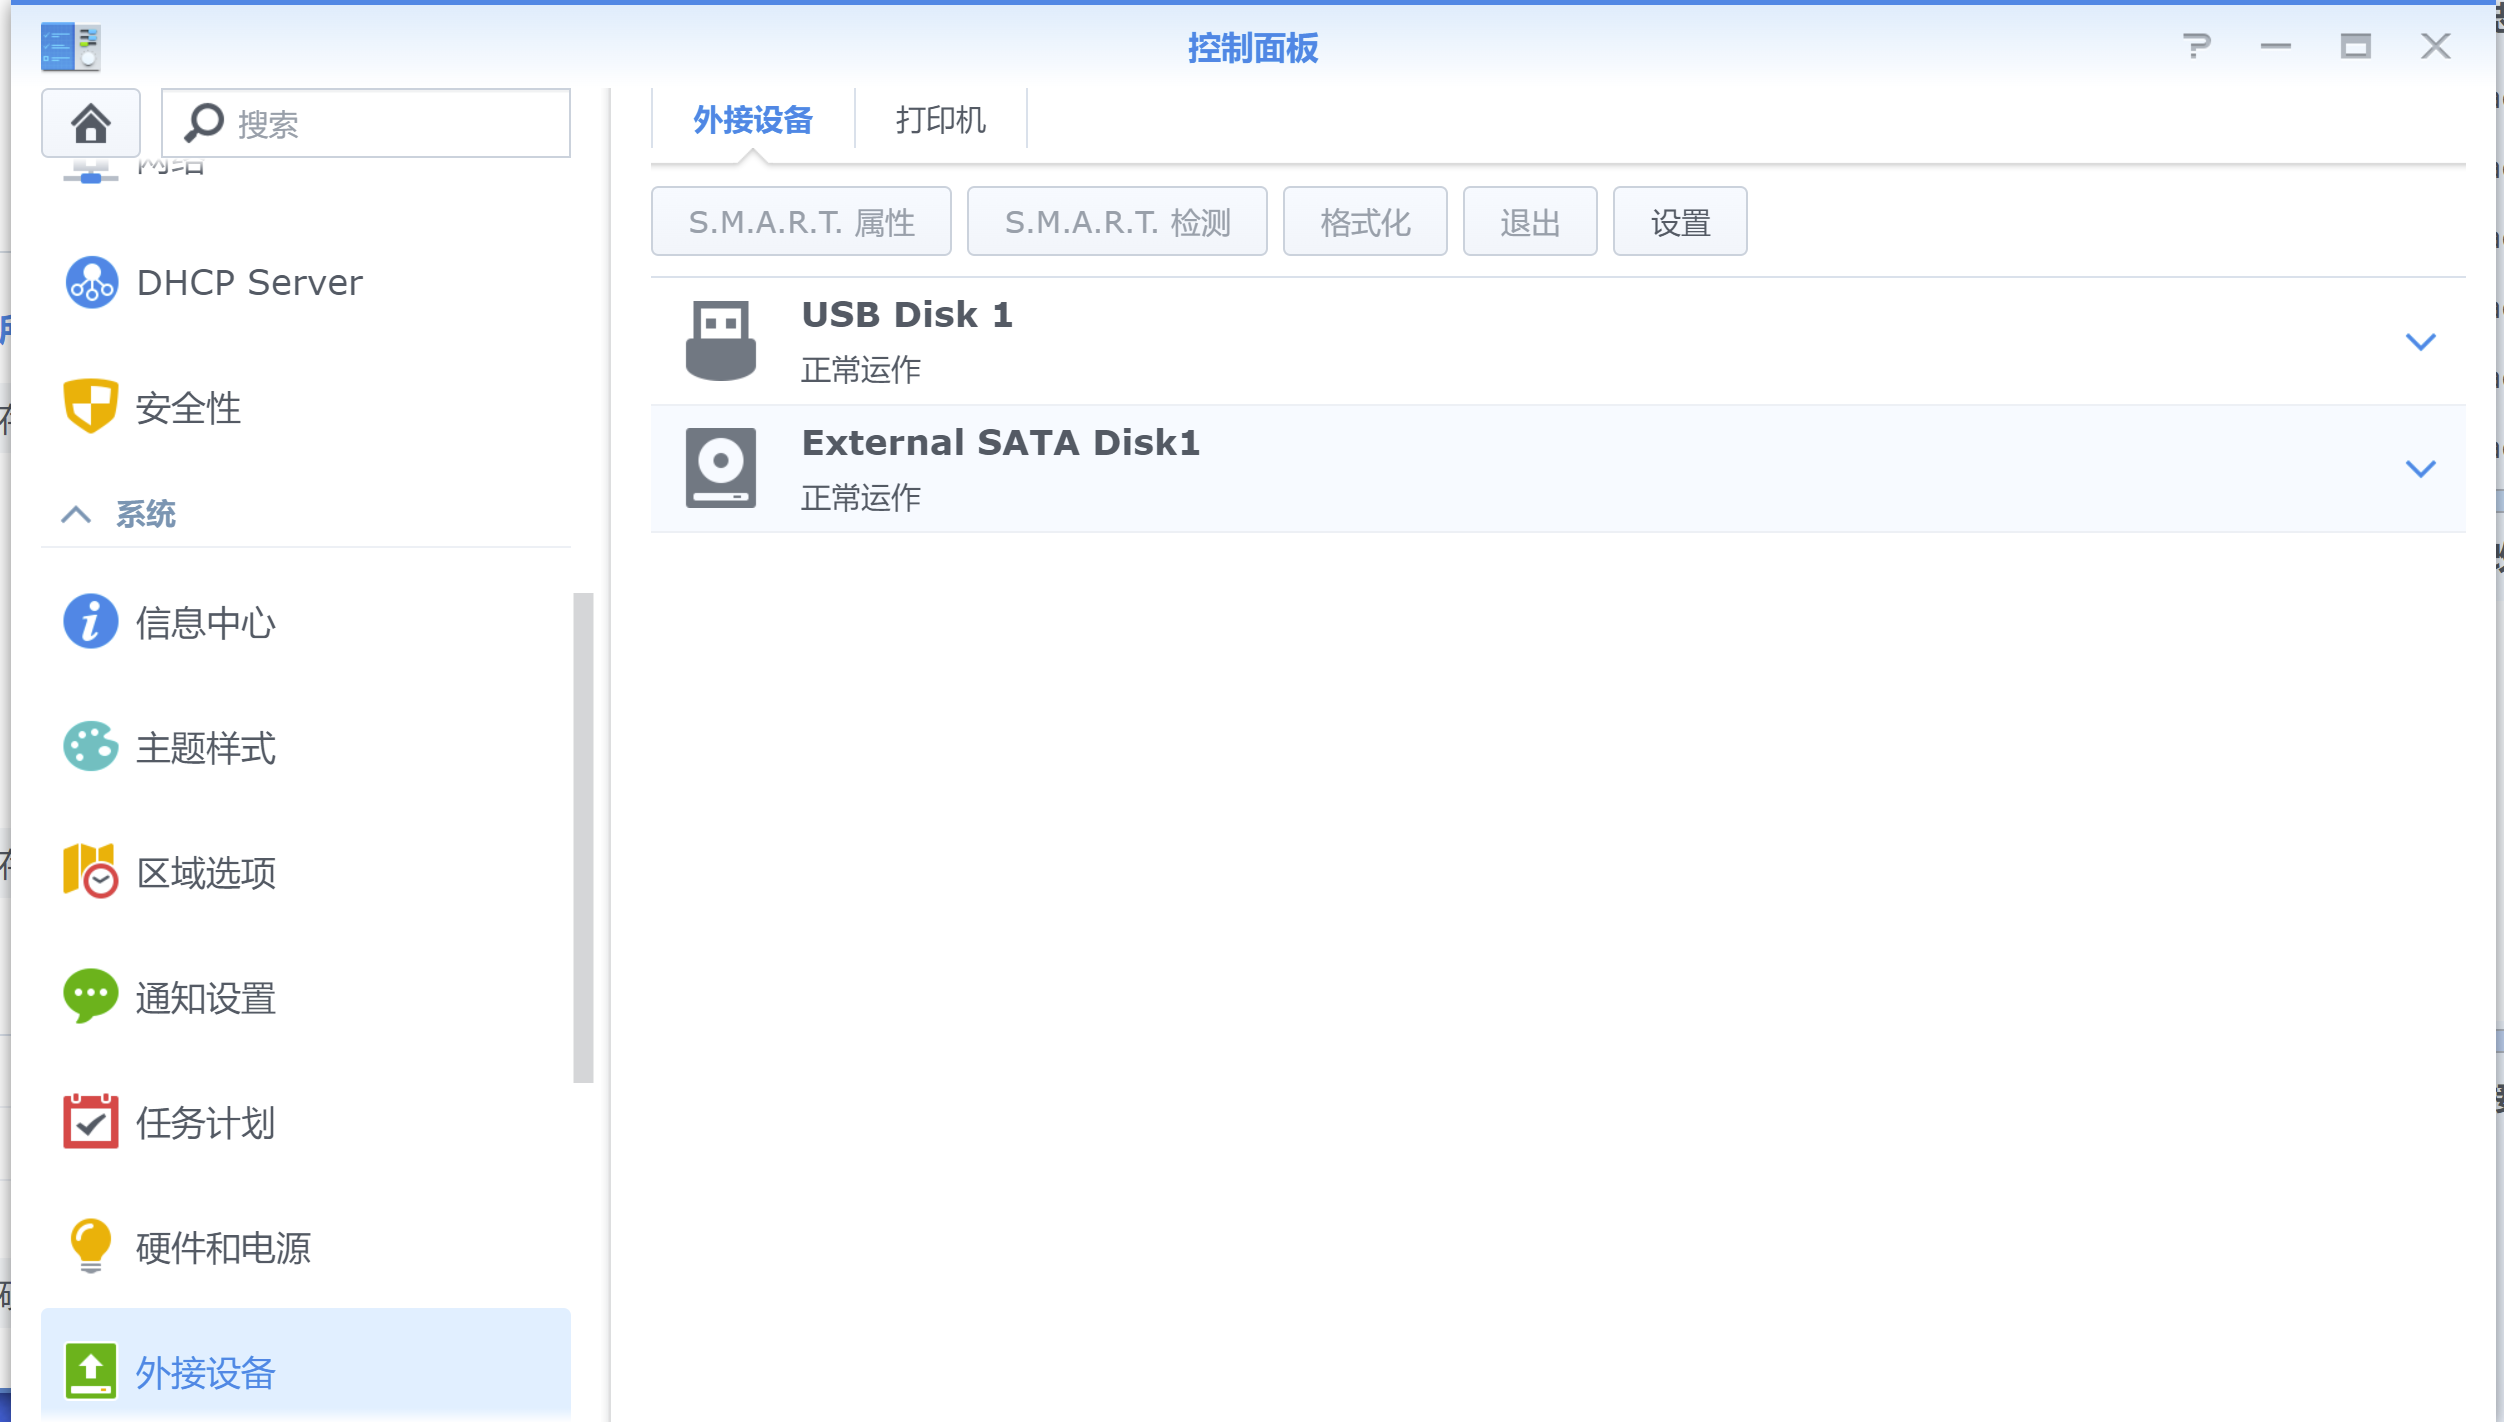The image size is (2504, 1422).
Task: Switch to the 外接设备 tab
Action: click(x=753, y=120)
